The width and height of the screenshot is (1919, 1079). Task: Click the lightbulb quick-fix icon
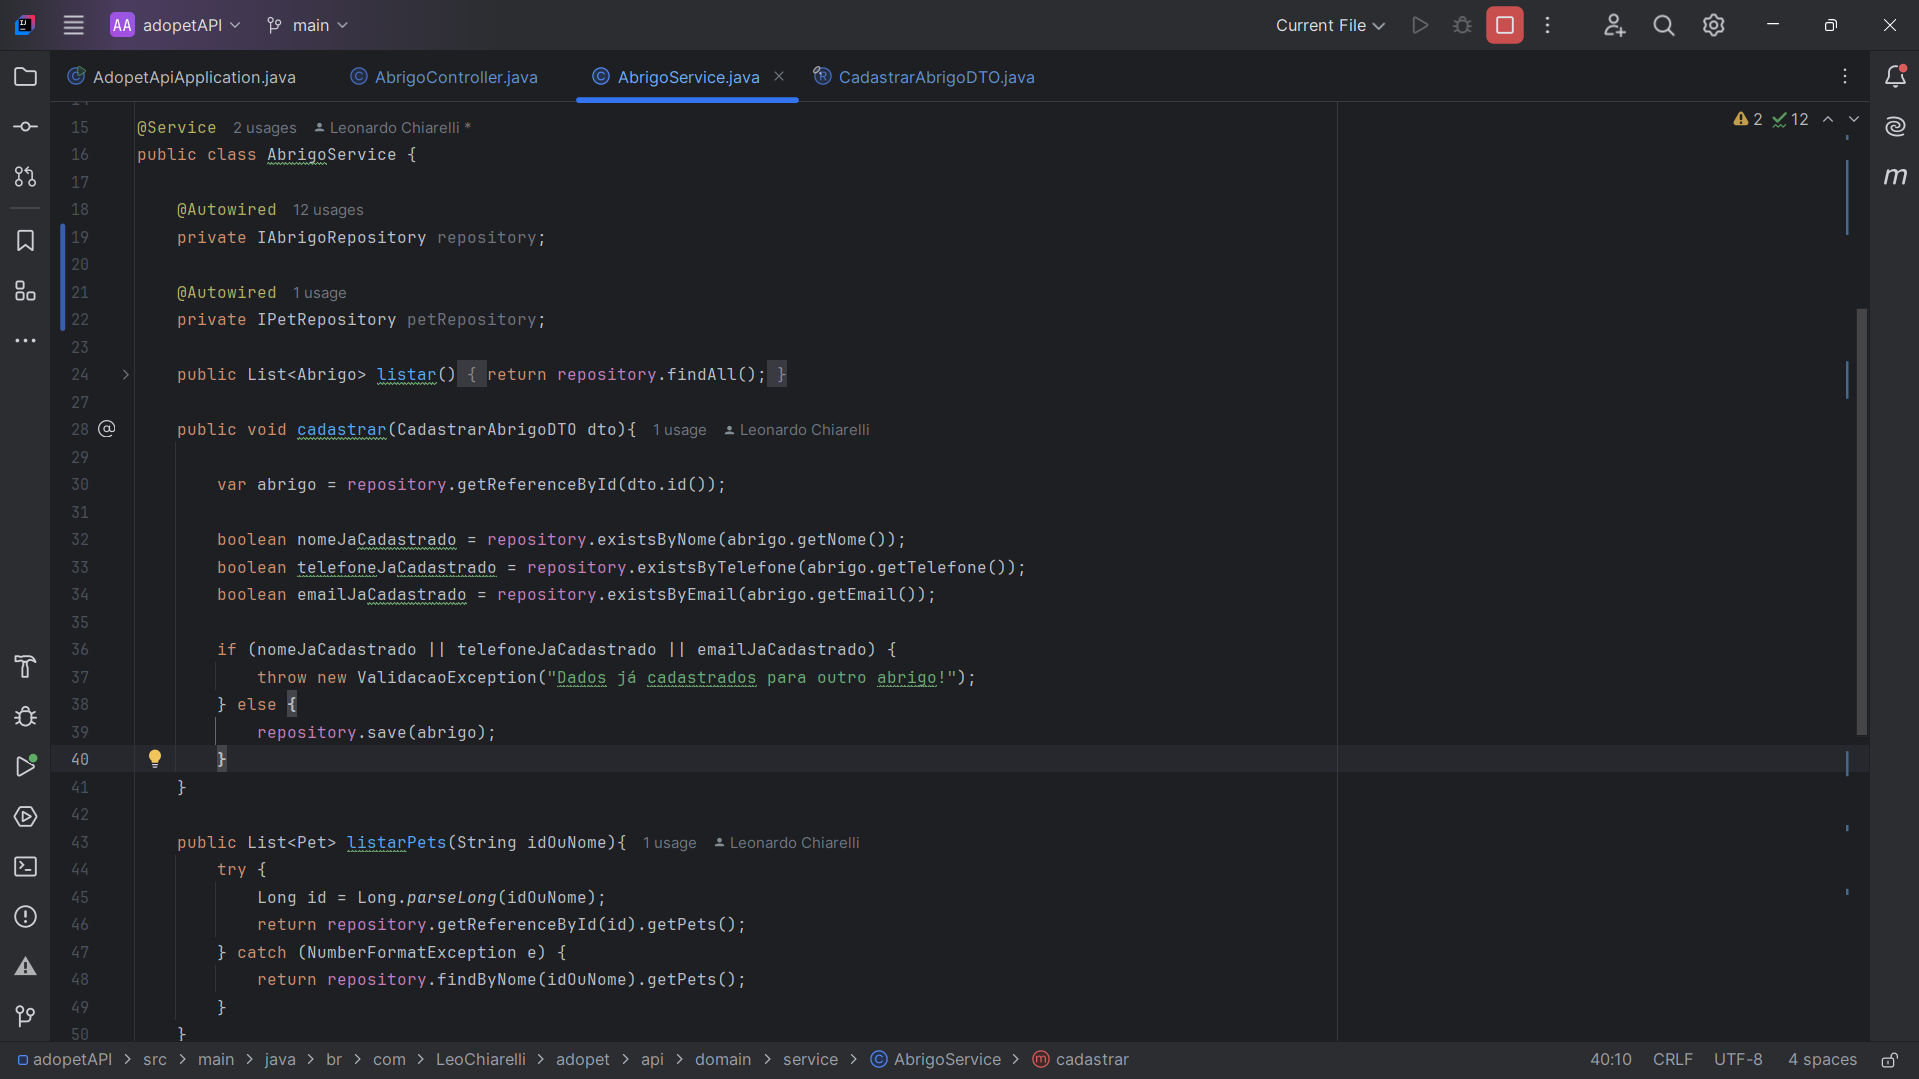[155, 759]
